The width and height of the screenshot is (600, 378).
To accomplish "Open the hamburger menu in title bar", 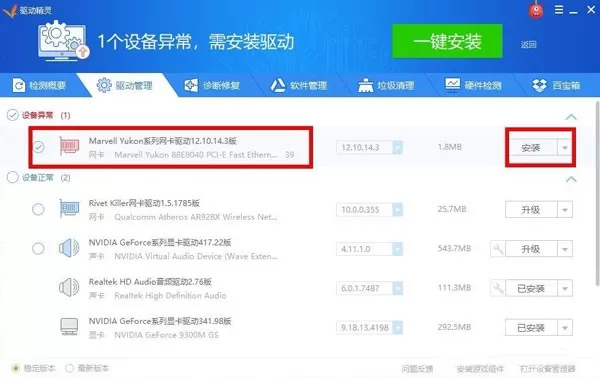I will pyautogui.click(x=559, y=10).
